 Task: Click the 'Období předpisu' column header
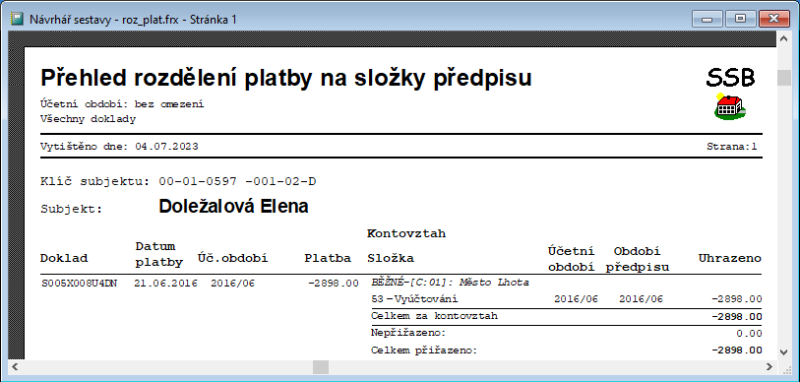tap(637, 259)
